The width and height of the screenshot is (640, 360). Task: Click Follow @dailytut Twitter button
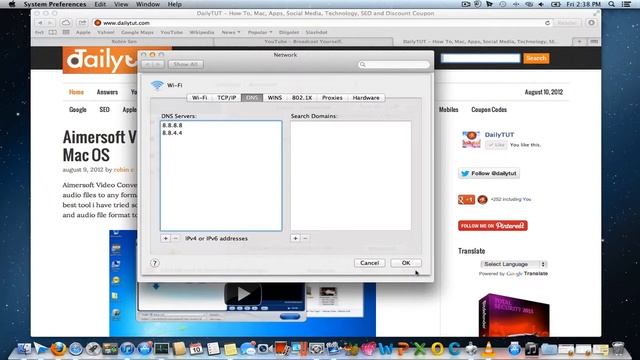(489, 173)
